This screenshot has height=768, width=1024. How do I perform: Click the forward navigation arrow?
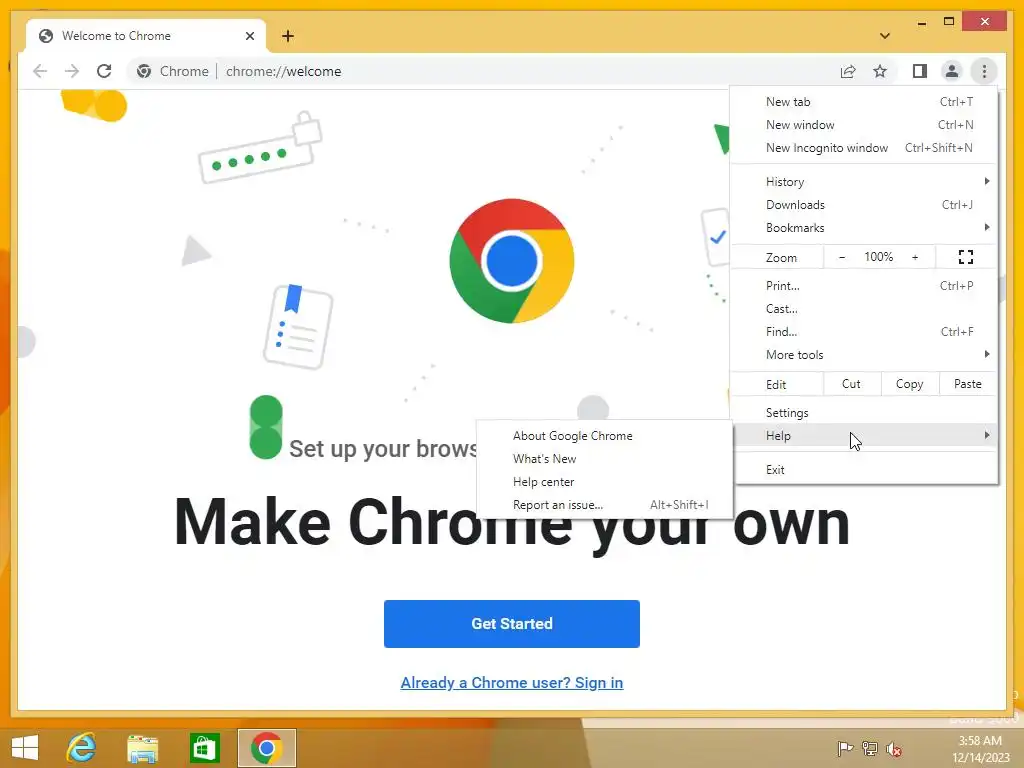coord(72,71)
